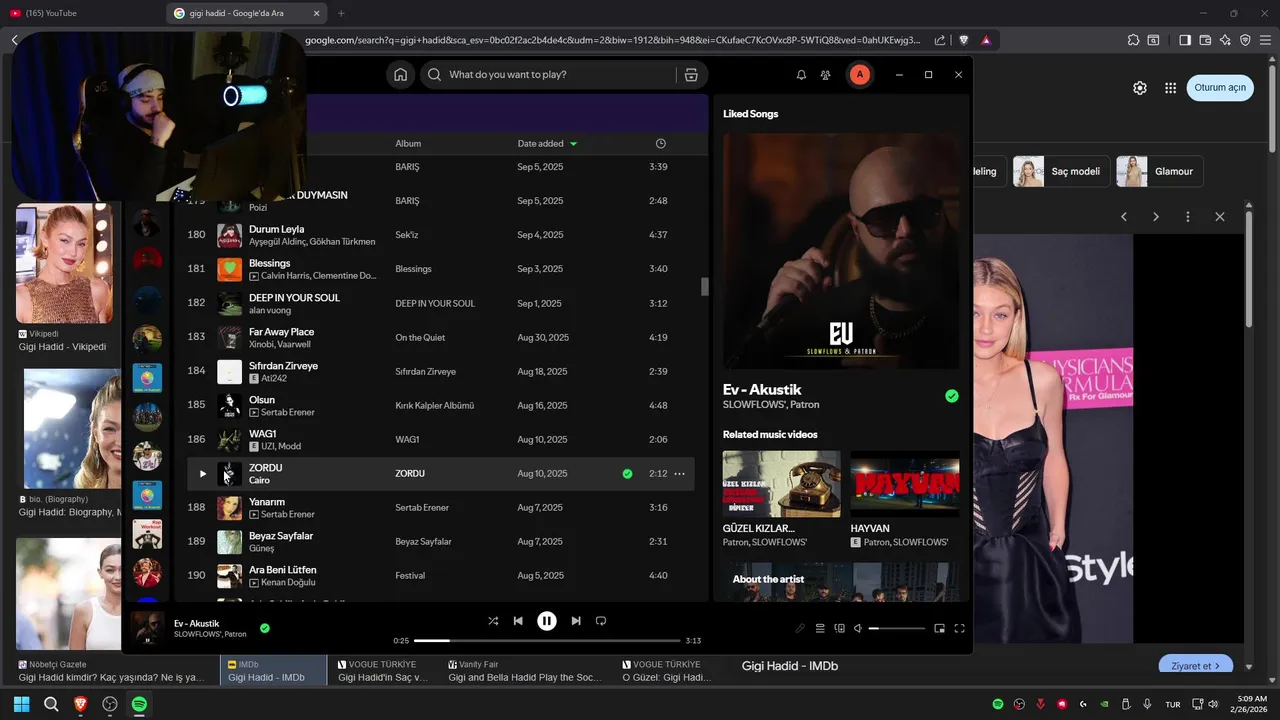Open Connect to a device icon

pos(840,628)
